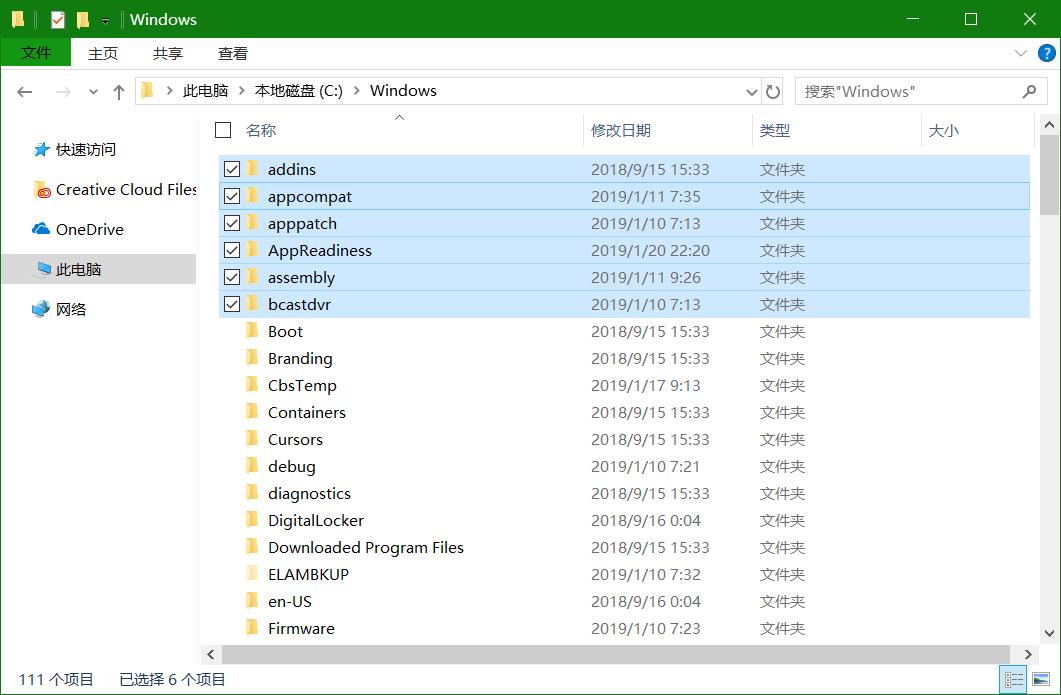Screen dimensions: 1061x695
Task: Uncheck the bcastdvr folder checkbox
Action: (x=231, y=304)
